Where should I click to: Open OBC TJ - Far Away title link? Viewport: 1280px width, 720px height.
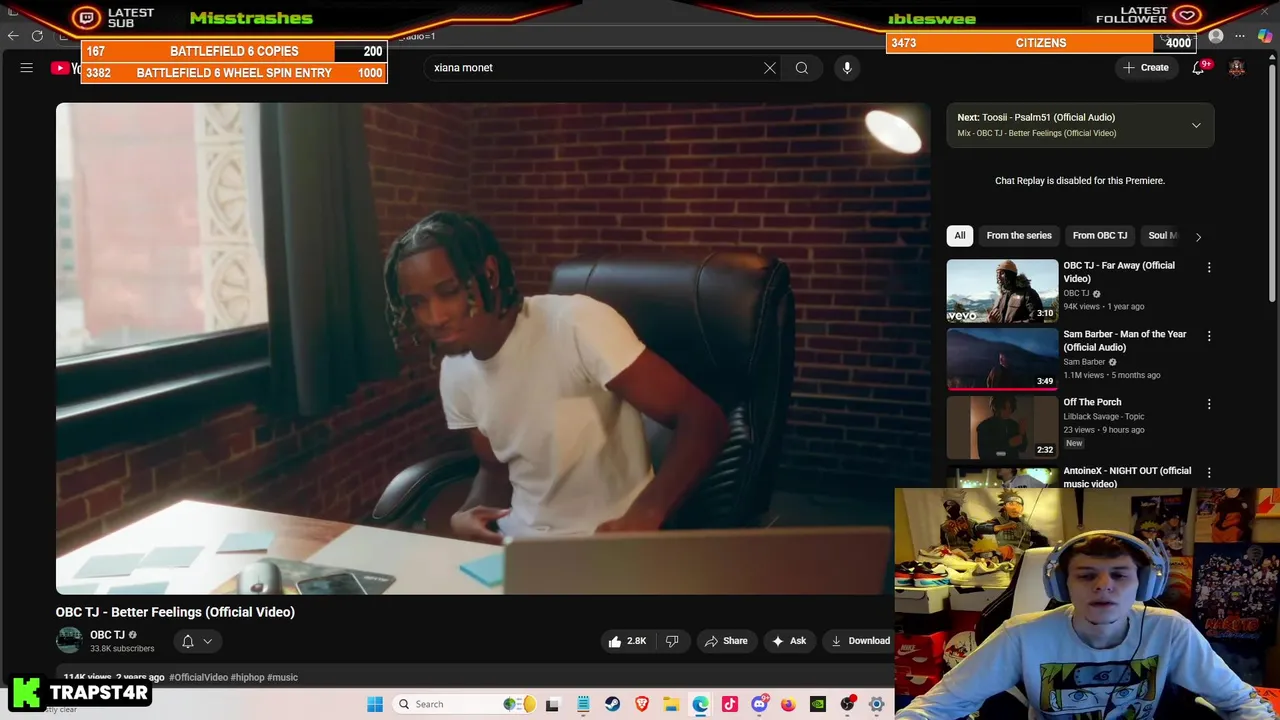(x=1119, y=272)
